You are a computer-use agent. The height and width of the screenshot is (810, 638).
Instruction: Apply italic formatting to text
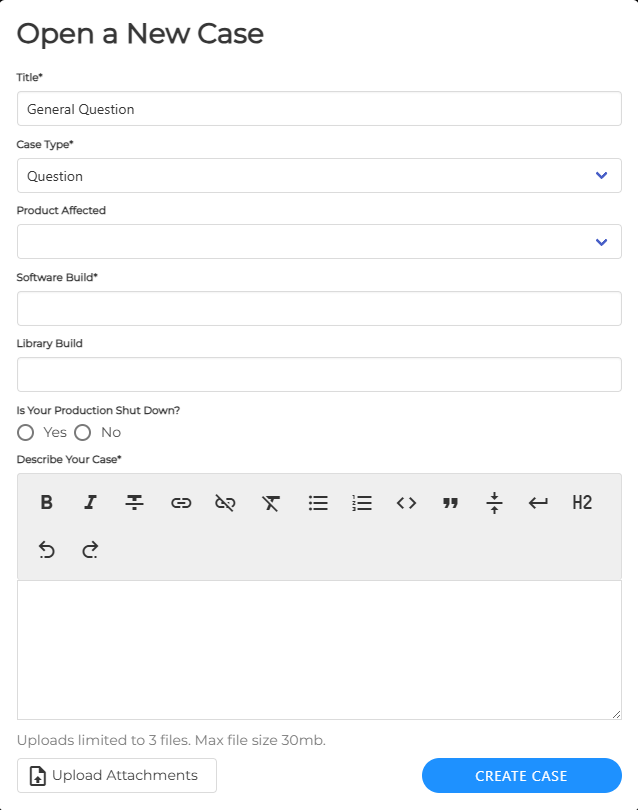coord(90,502)
